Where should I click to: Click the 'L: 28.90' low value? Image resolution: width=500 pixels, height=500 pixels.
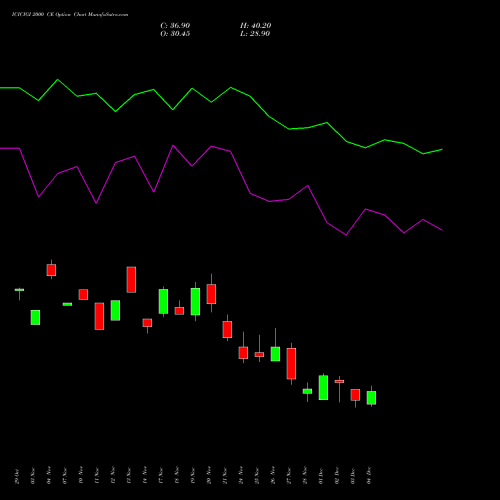coord(255,34)
